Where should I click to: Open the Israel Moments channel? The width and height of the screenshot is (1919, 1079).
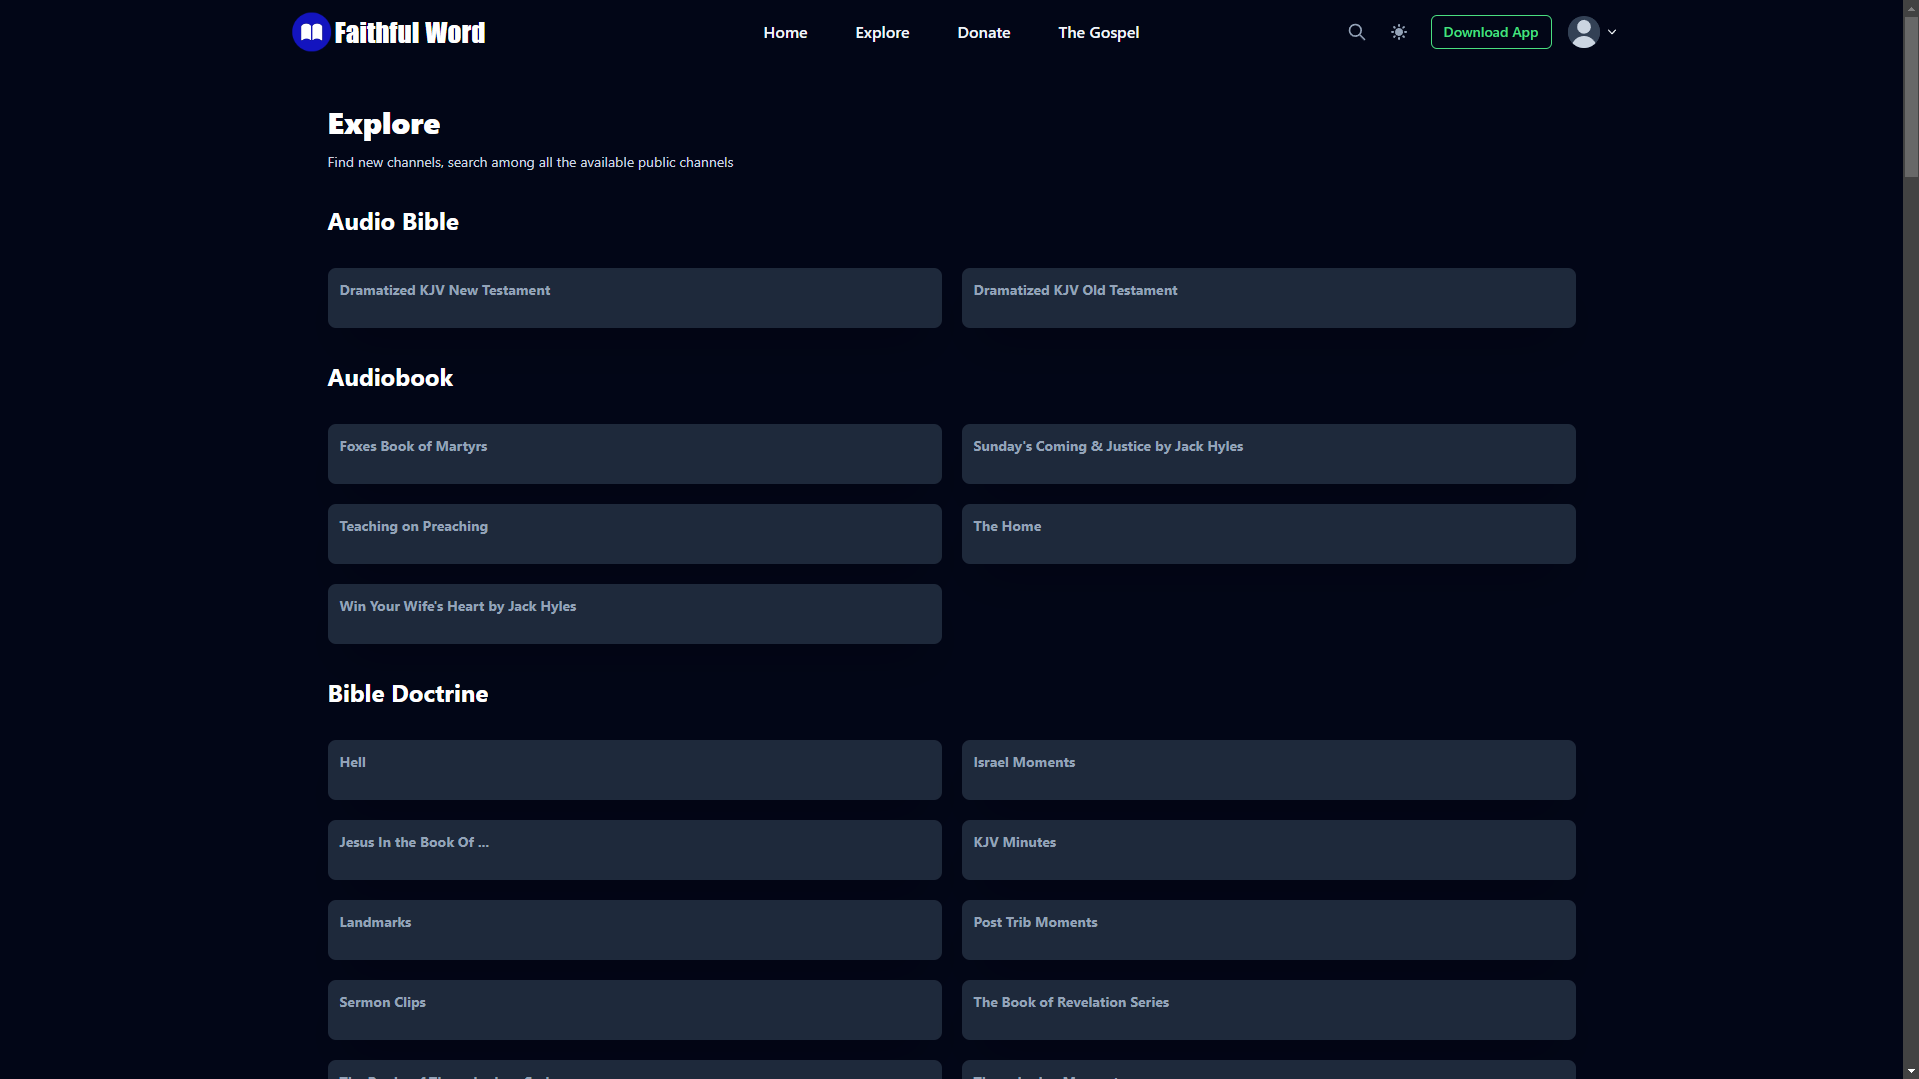[1268, 770]
